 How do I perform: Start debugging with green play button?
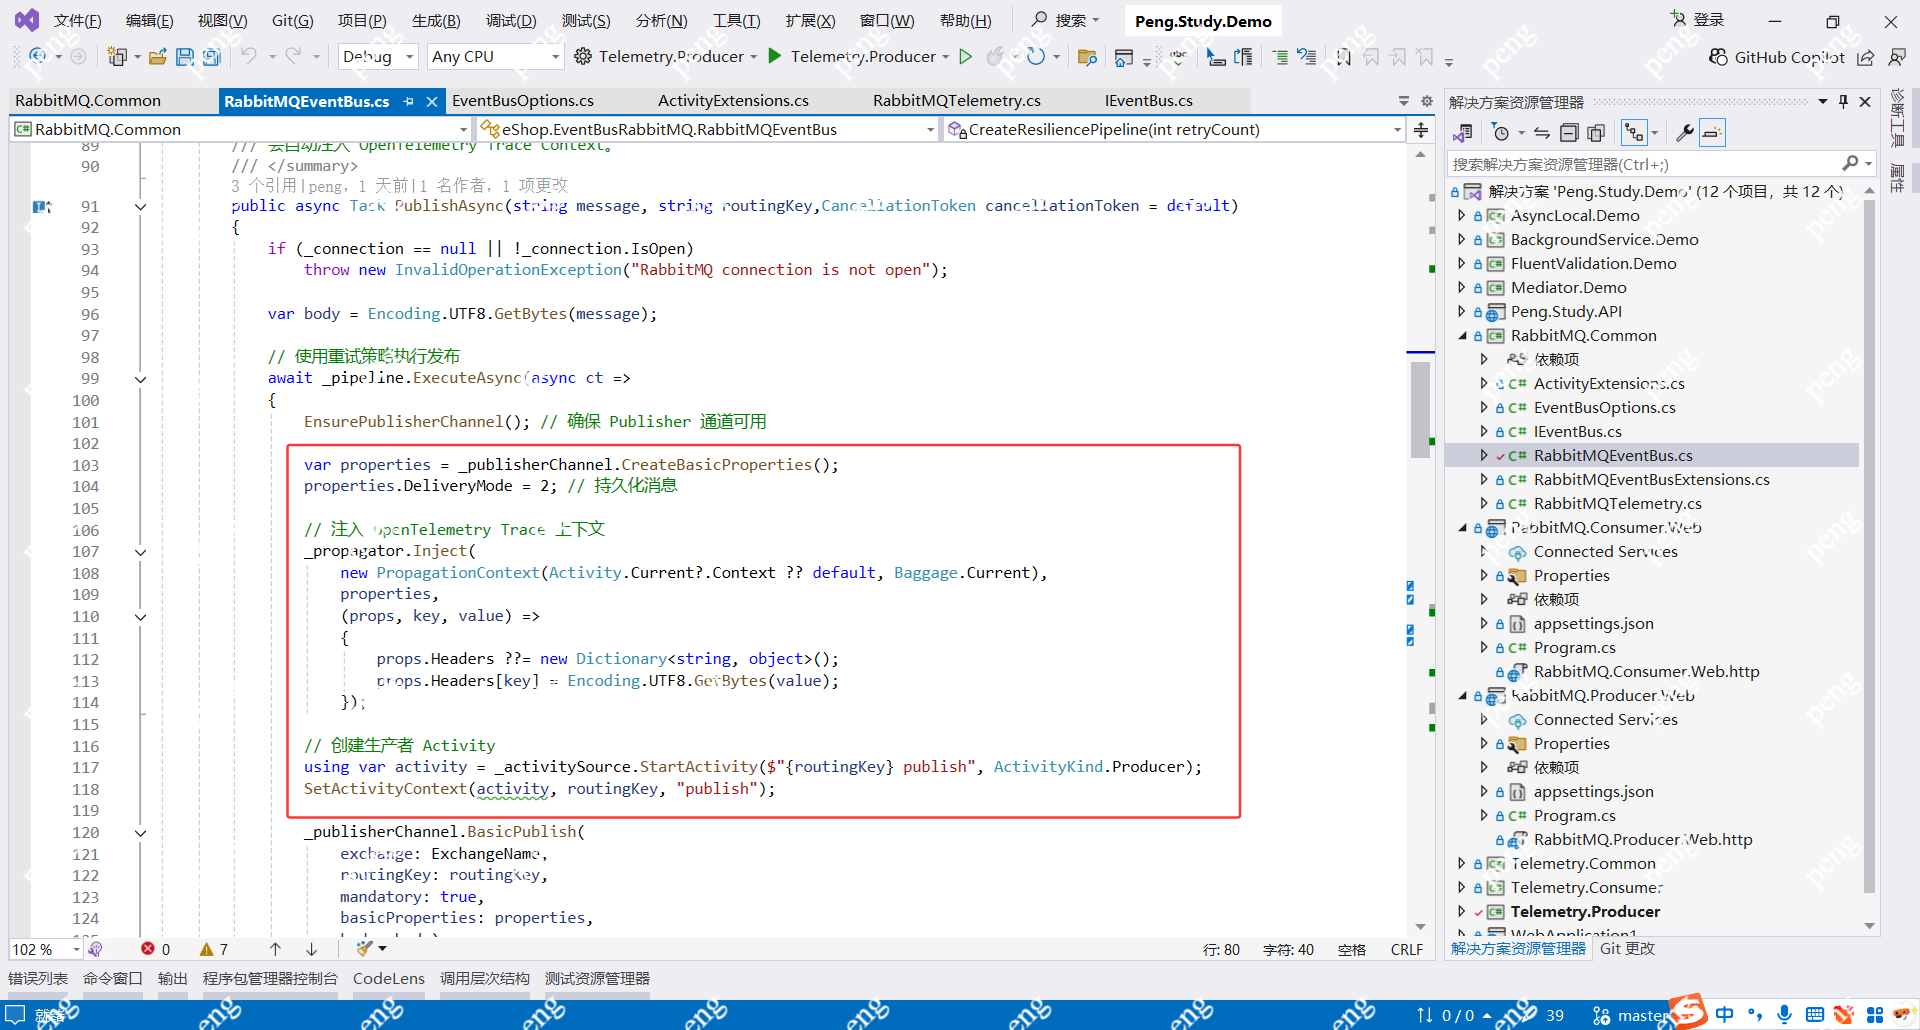[x=775, y=56]
